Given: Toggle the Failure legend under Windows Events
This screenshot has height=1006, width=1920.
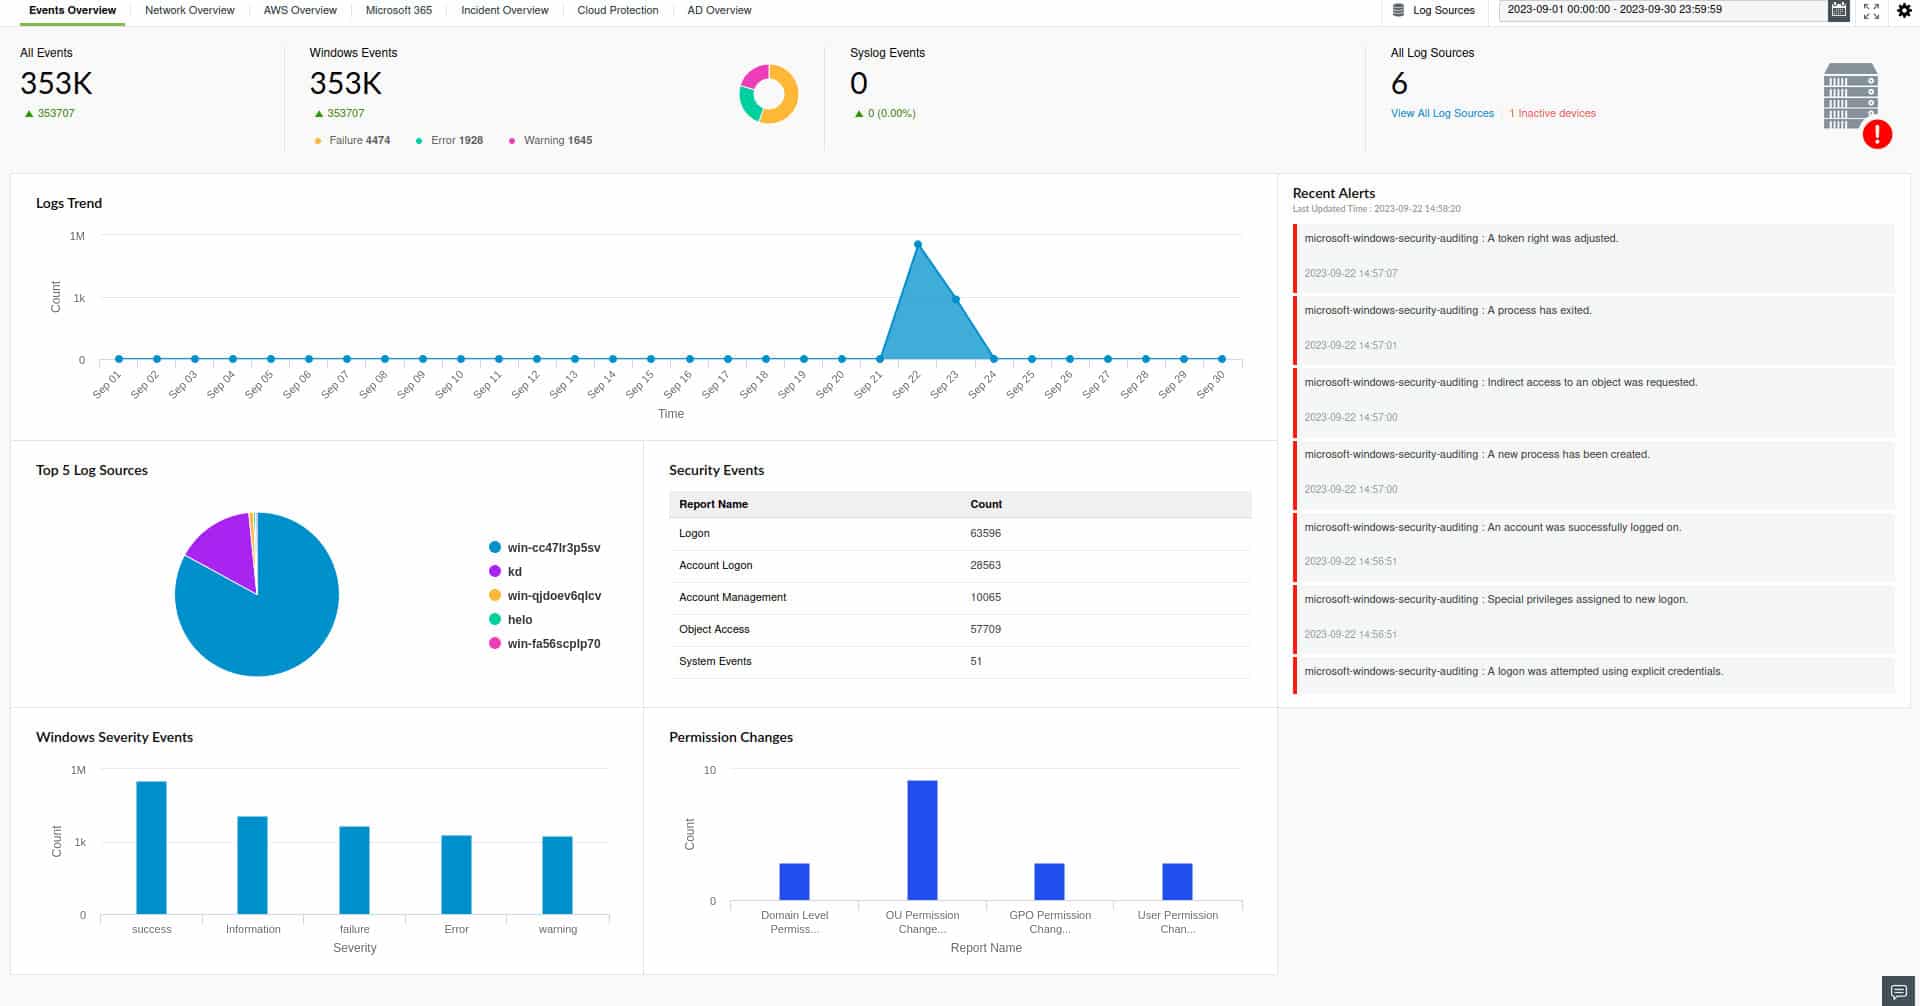Looking at the screenshot, I should [x=353, y=140].
